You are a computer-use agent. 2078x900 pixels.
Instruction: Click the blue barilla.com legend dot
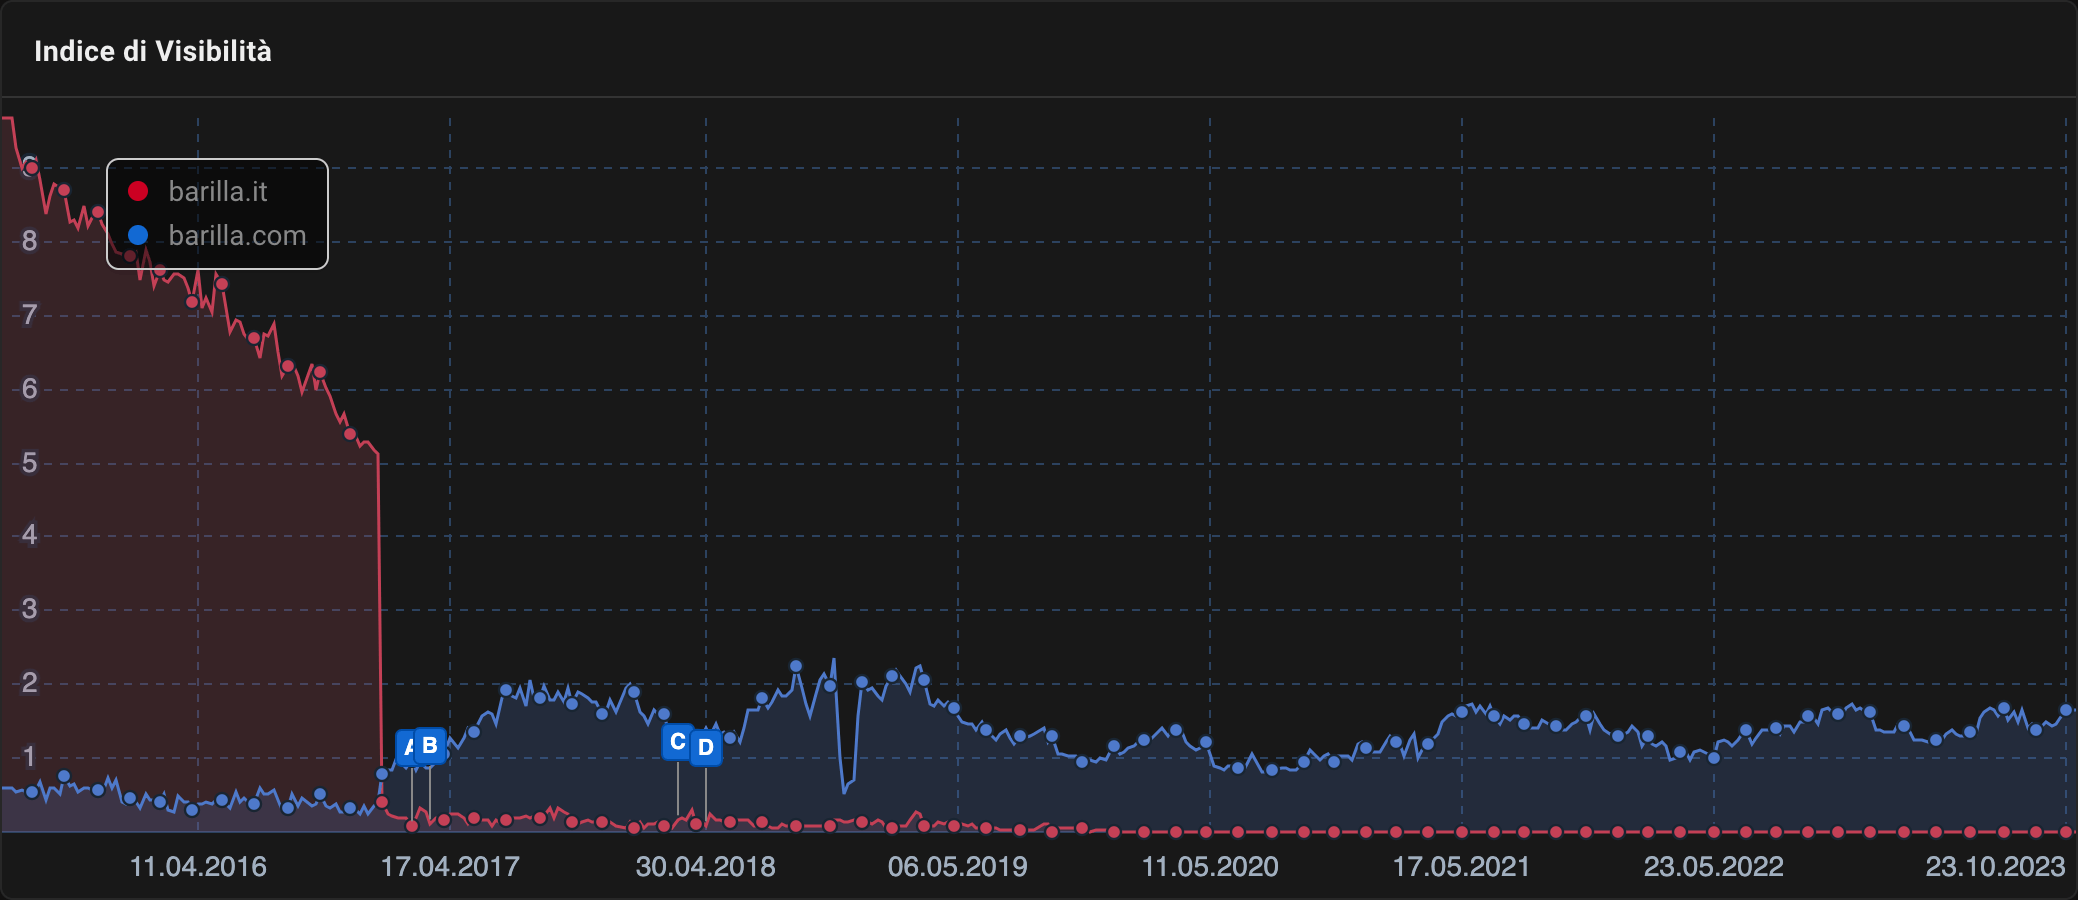coord(138,235)
